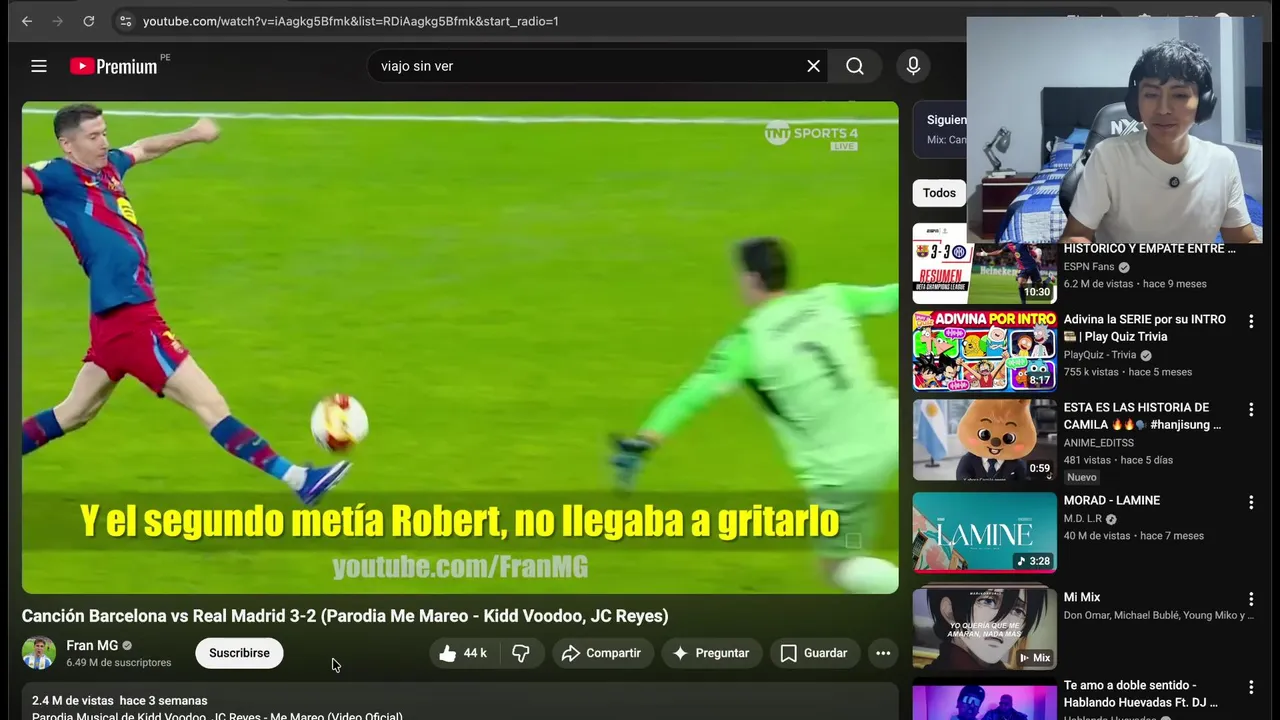Click ANIME_EDITSS channel name
This screenshot has width=1280, height=720.
1099,443
